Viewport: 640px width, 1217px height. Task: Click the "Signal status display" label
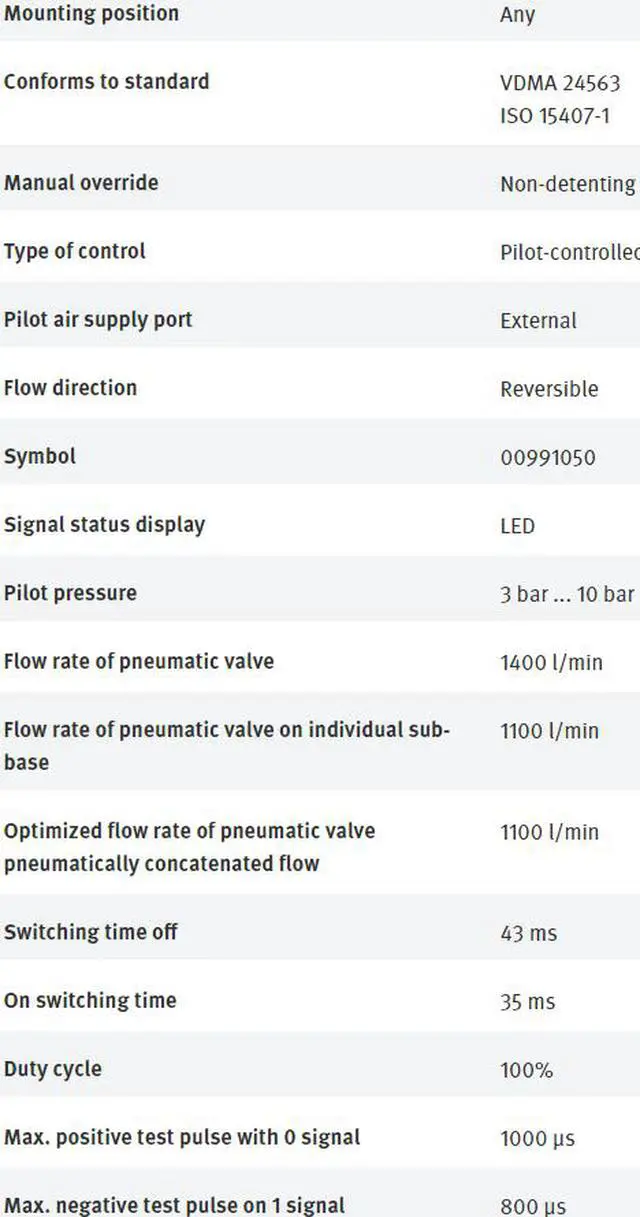[104, 525]
